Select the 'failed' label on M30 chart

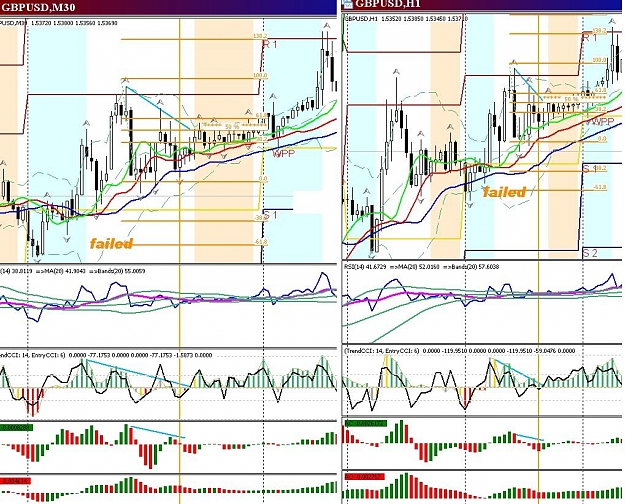coord(111,243)
